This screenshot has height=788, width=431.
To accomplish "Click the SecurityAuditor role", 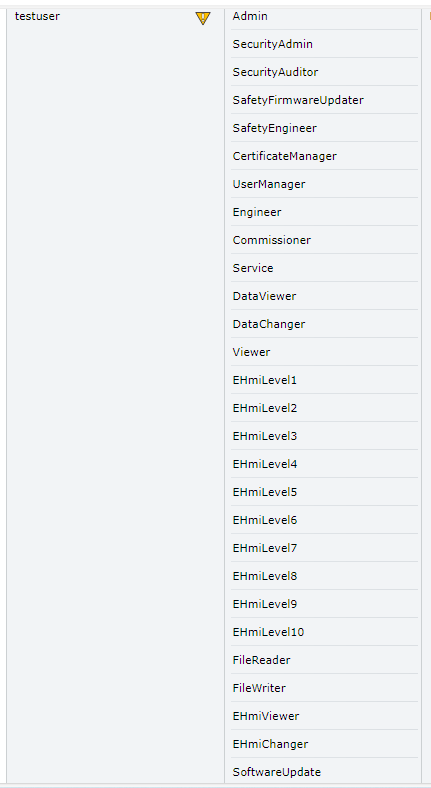I will pyautogui.click(x=275, y=72).
